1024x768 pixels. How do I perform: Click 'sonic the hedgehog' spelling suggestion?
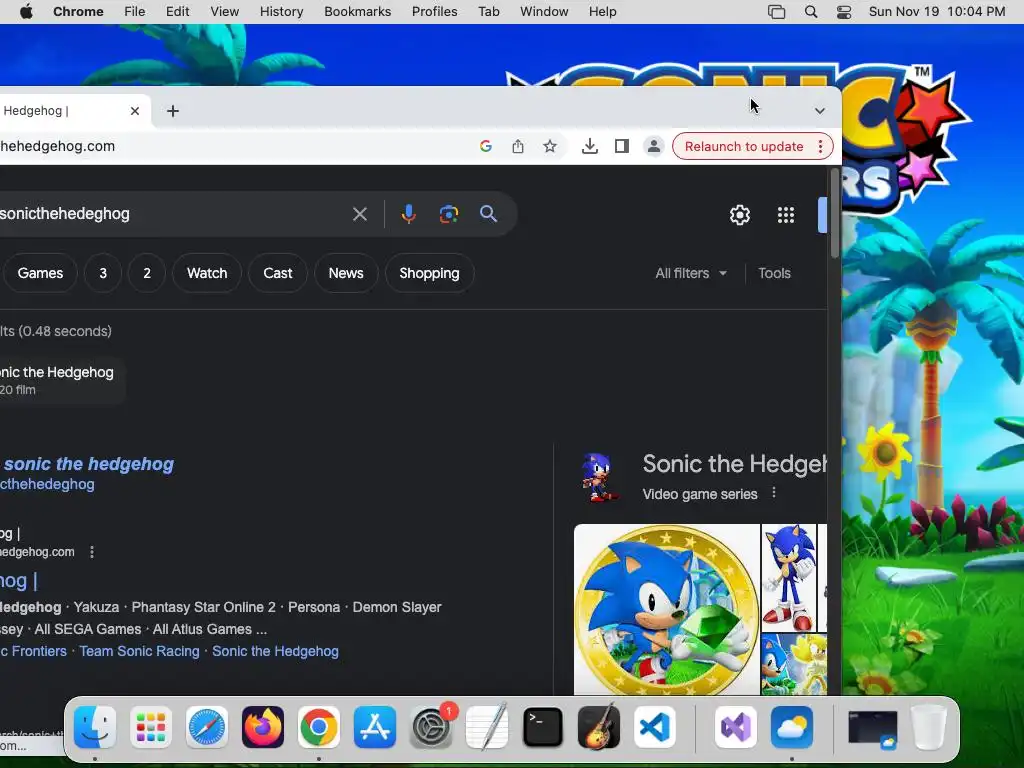click(x=89, y=464)
